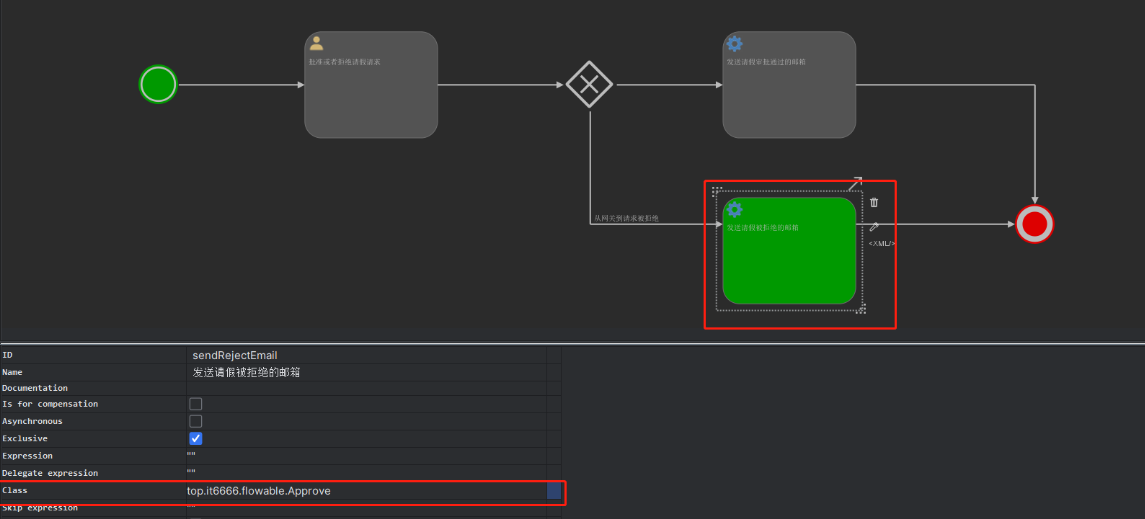Click the exclusive gateway diamond

[x=589, y=84]
